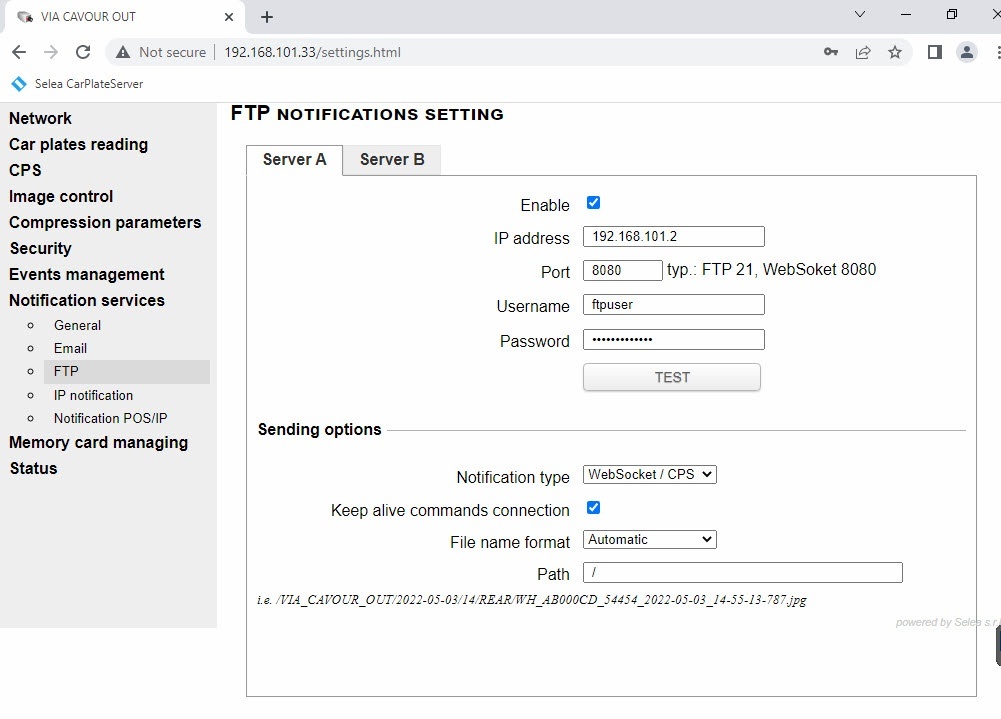Reload the settings page

[83, 52]
